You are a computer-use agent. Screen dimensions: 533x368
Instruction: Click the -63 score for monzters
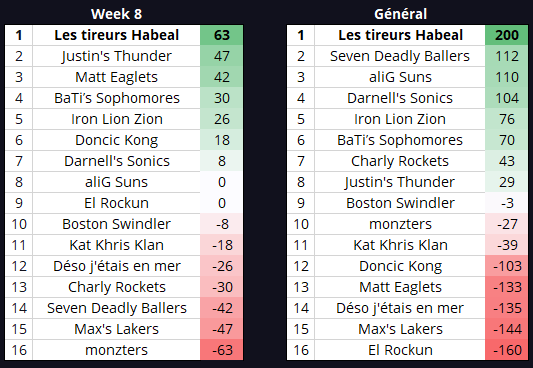coord(222,350)
